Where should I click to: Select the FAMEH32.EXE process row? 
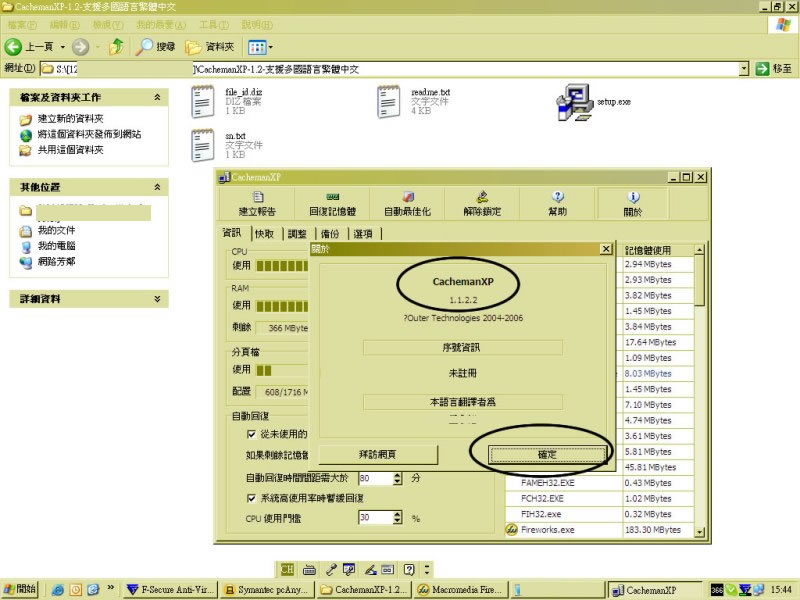pos(599,483)
